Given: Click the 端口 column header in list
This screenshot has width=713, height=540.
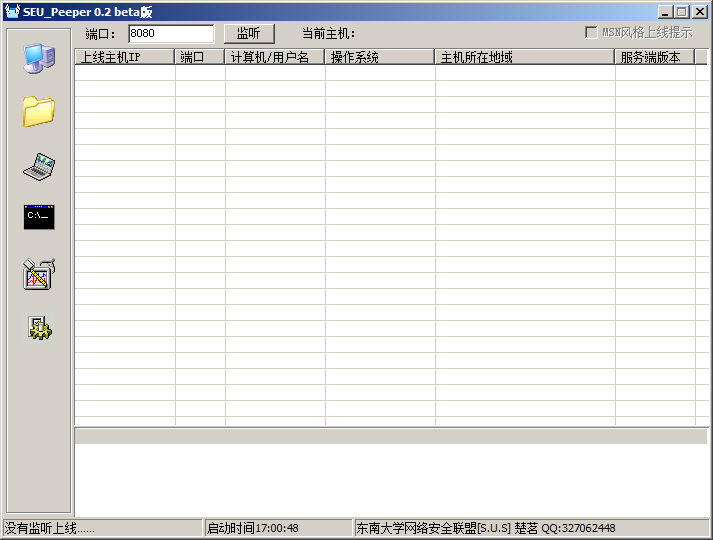Looking at the screenshot, I should [200, 57].
